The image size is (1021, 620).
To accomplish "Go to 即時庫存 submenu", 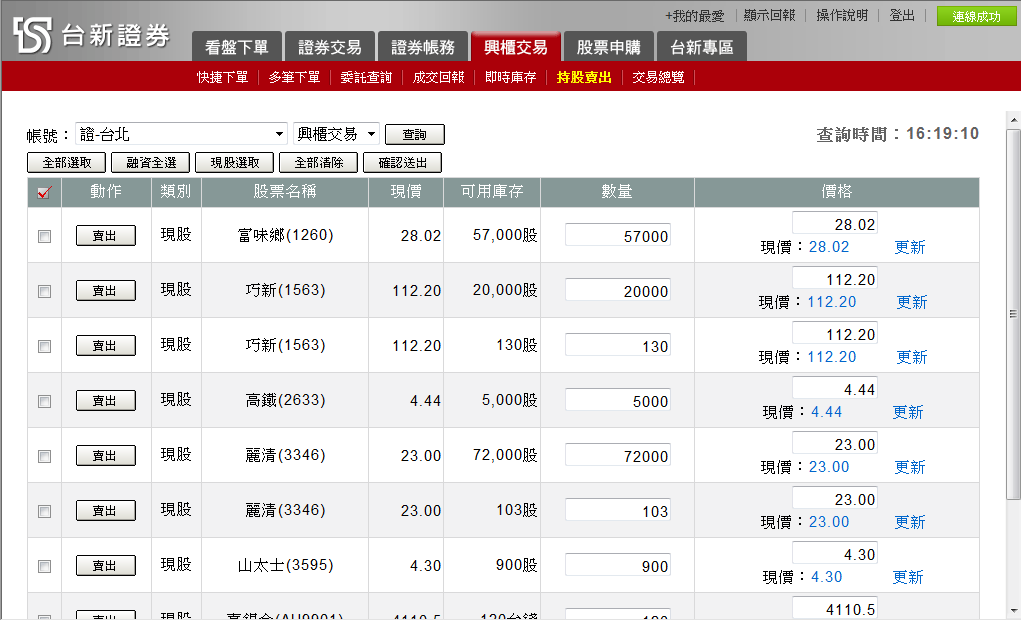I will click(510, 77).
